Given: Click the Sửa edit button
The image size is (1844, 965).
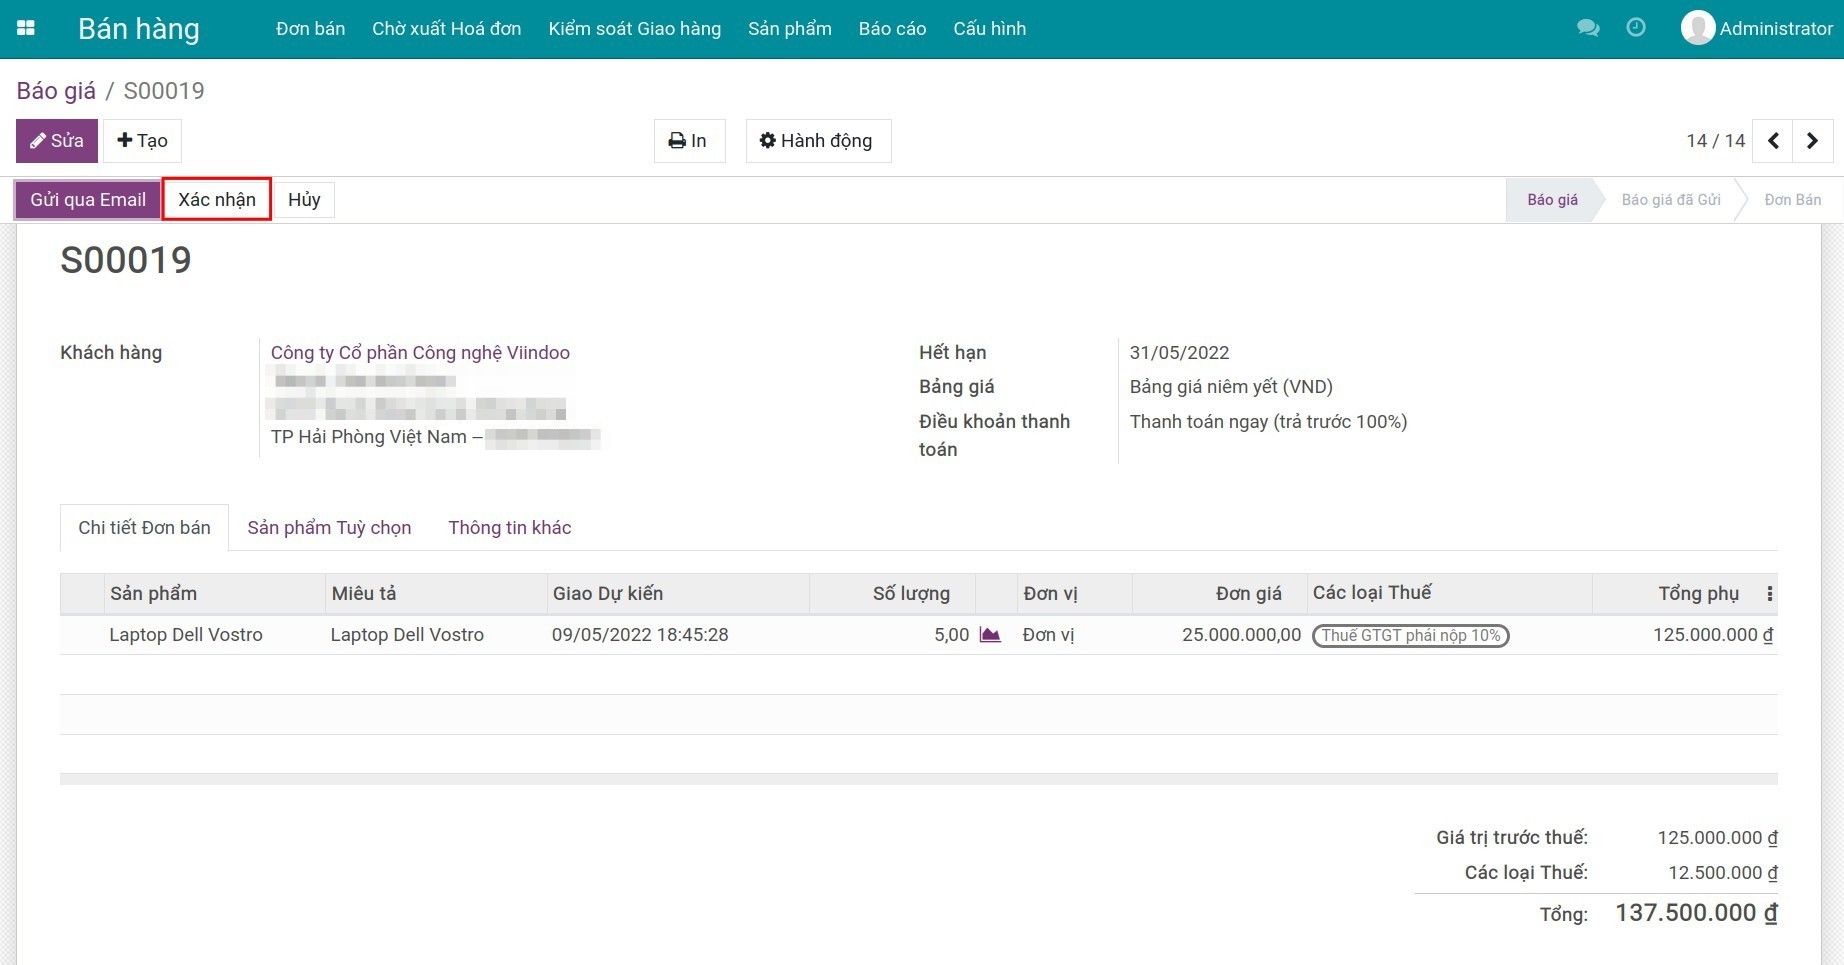Looking at the screenshot, I should [57, 141].
